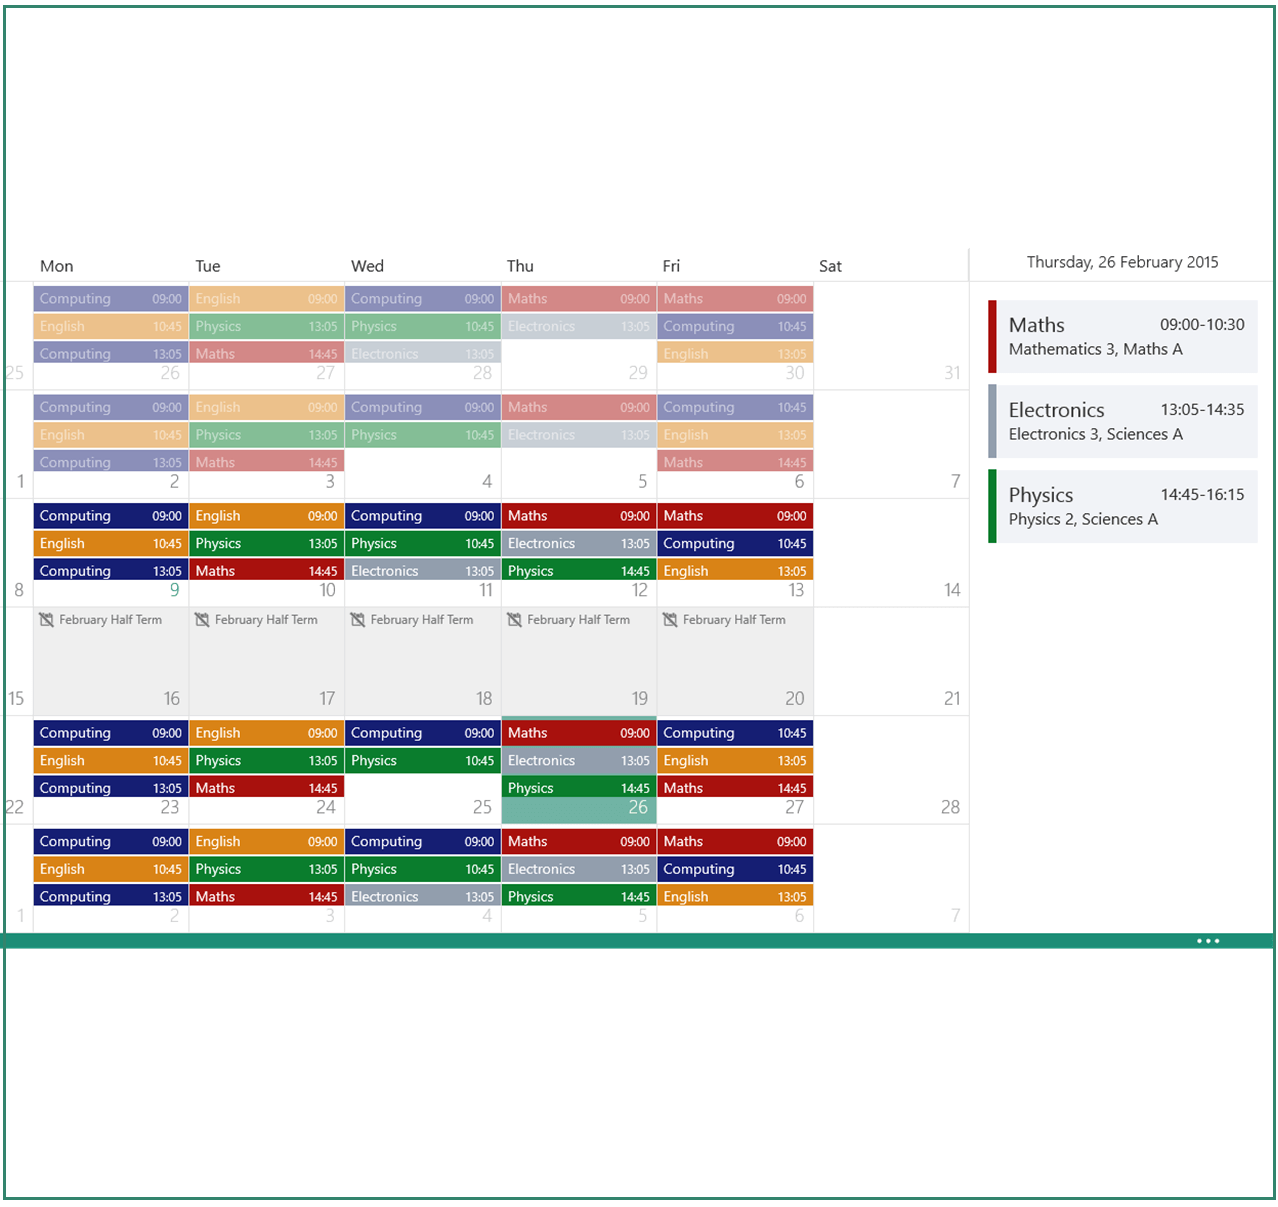Image resolution: width=1278 pixels, height=1207 pixels.
Task: Select Physics 13:05 on Tuesday 24
Action: (x=267, y=761)
